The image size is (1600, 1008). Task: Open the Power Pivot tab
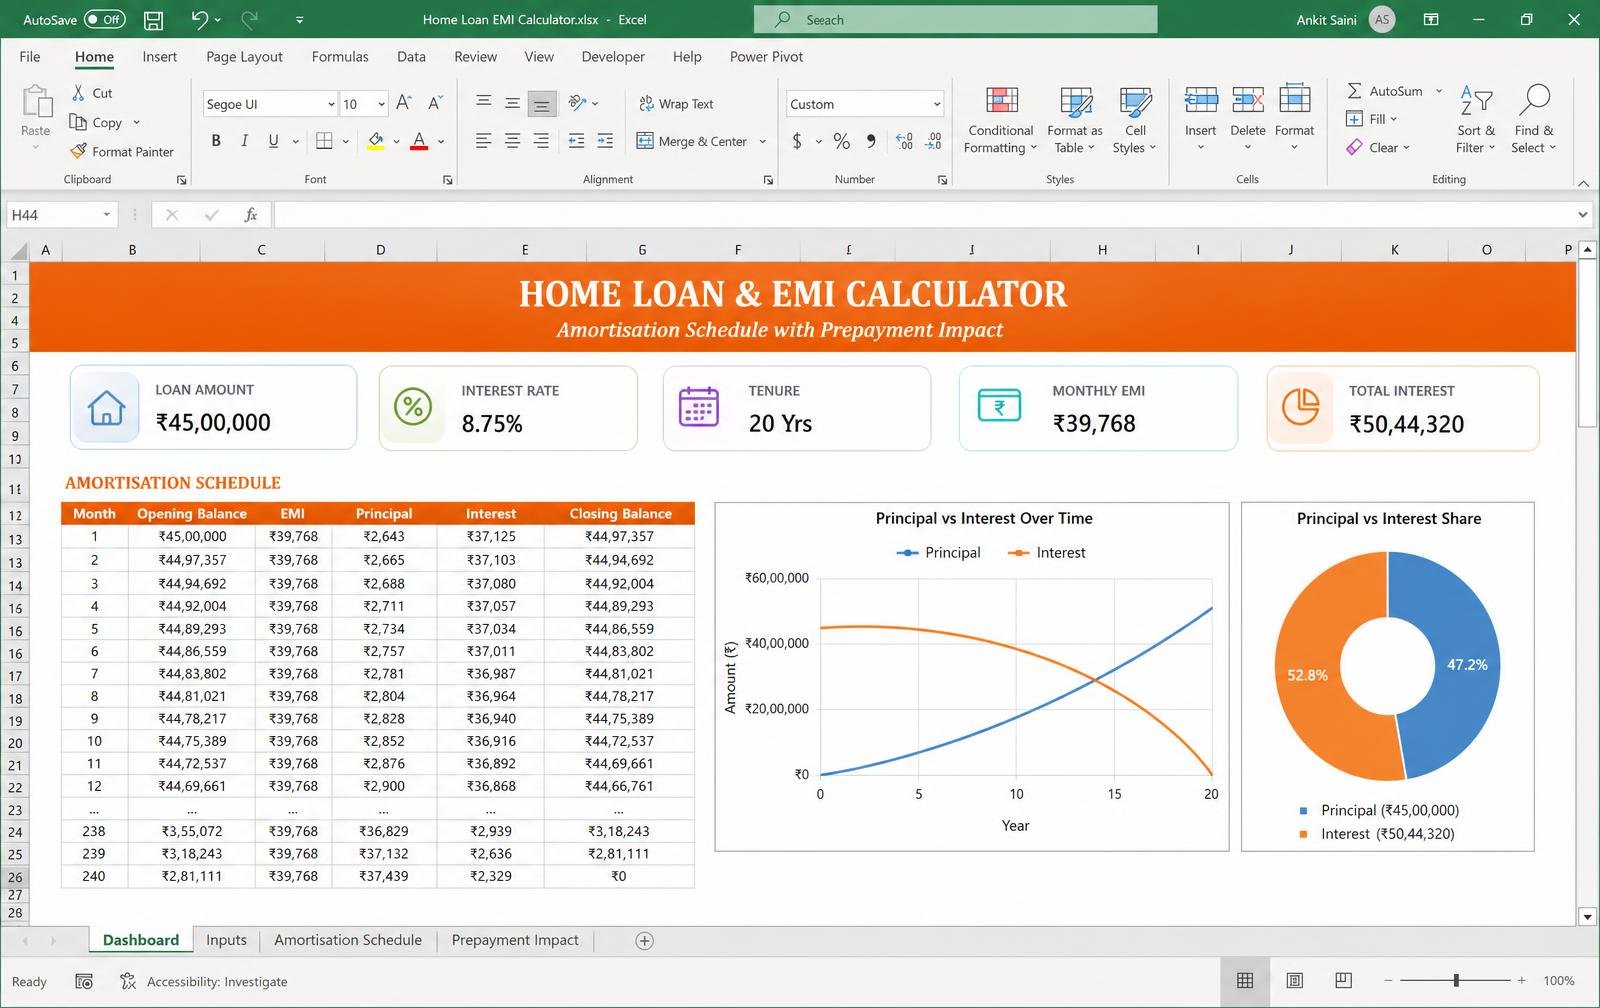coord(766,57)
